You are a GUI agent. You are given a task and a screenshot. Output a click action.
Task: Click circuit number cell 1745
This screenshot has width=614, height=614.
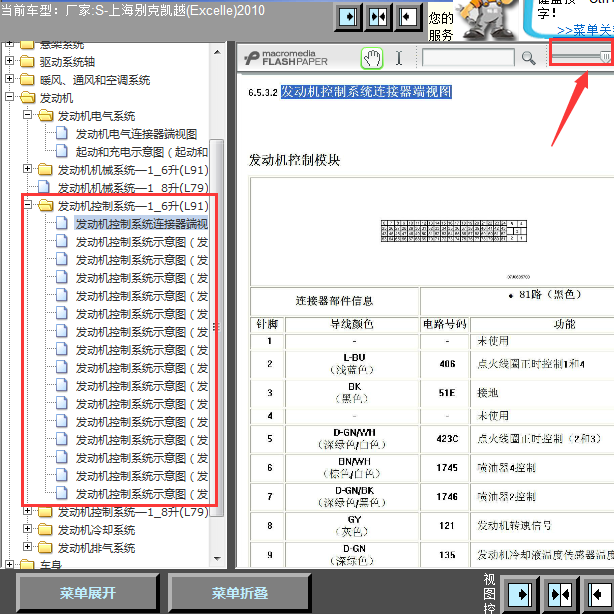pyautogui.click(x=447, y=468)
